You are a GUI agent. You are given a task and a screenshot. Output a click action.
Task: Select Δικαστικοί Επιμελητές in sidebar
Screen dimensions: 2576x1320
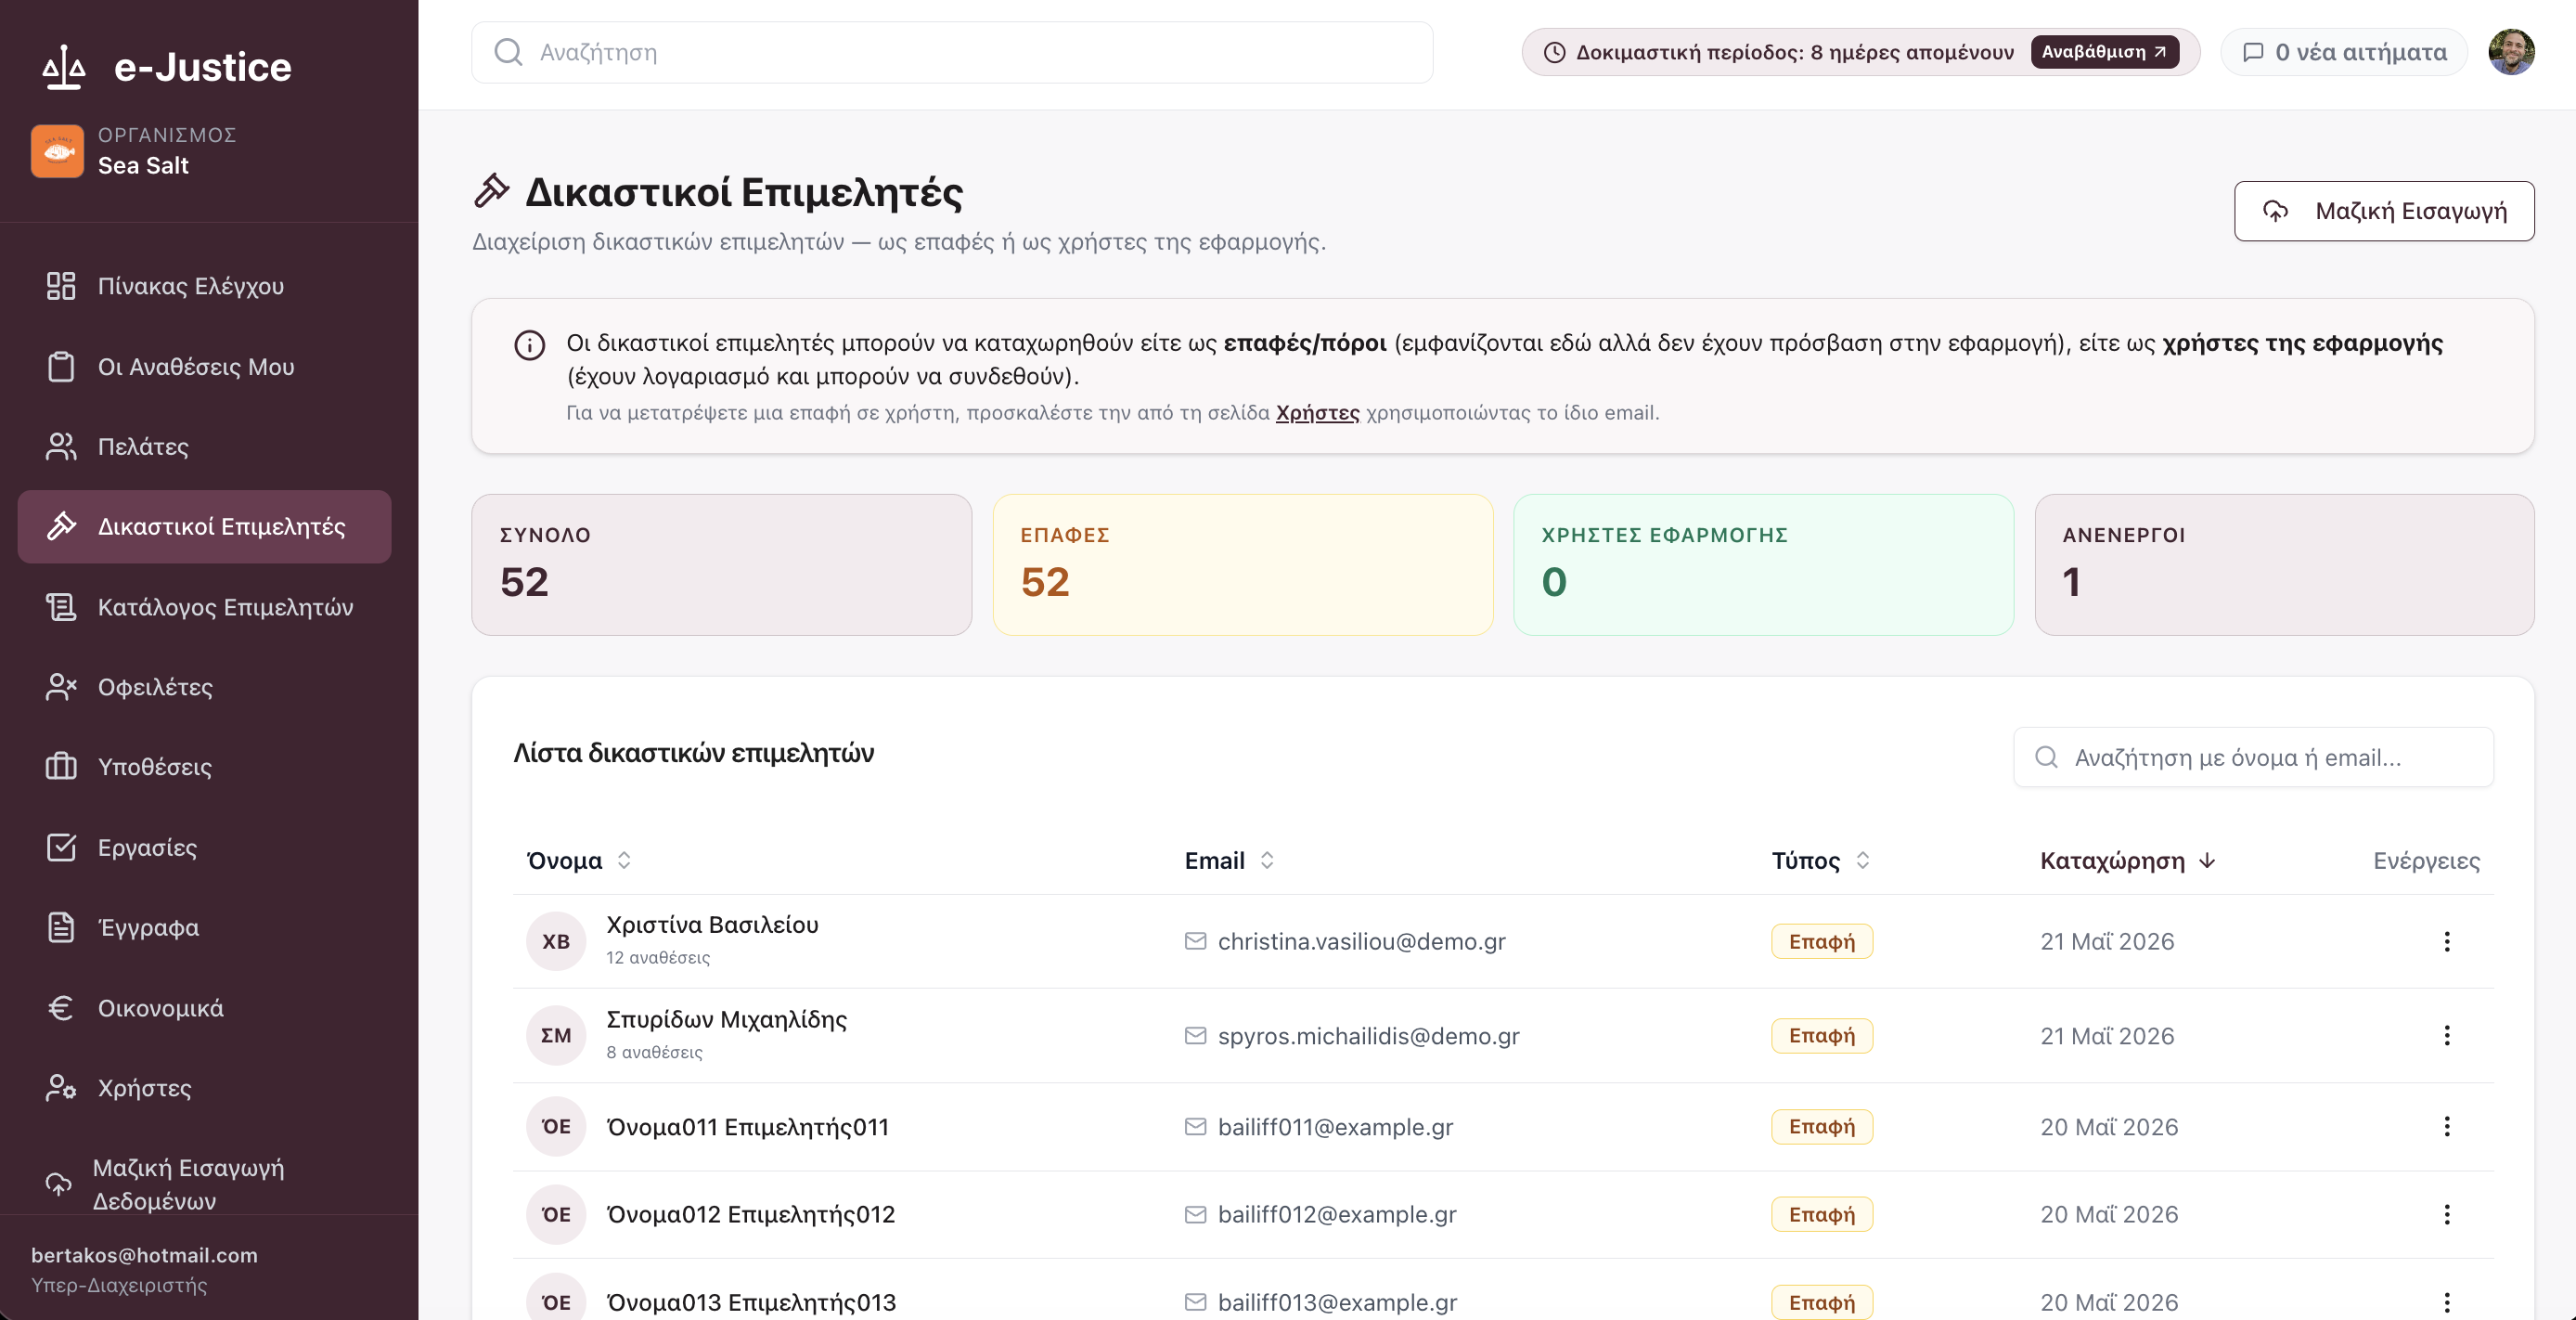(204, 526)
